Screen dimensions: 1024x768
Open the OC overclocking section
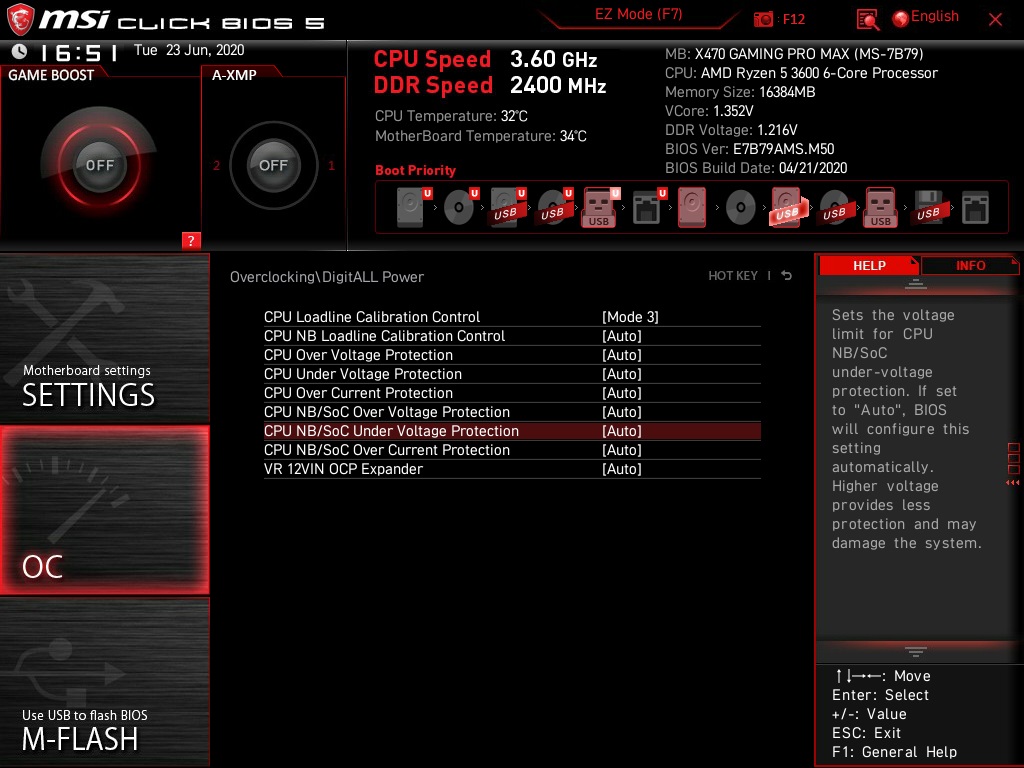(104, 510)
